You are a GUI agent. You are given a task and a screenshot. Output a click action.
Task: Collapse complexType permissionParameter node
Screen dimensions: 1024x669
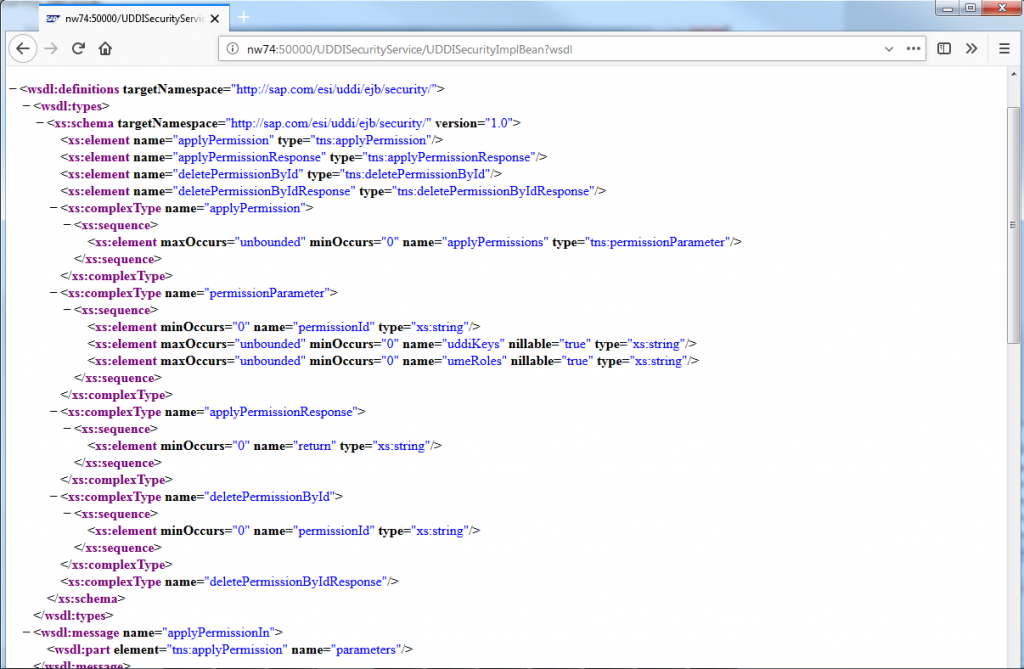click(54, 293)
